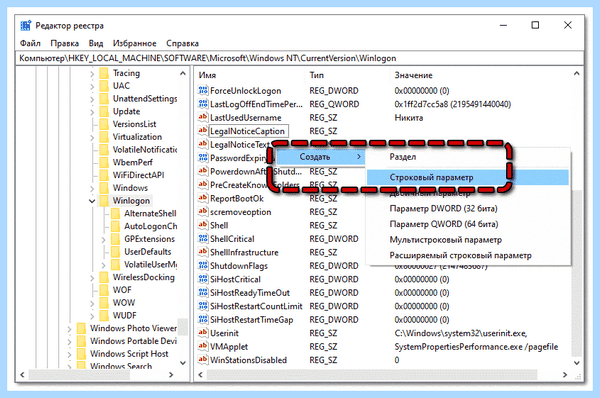This screenshot has height=398, width=600.
Task: Expand the GPExtensions tree node
Action: 104,239
